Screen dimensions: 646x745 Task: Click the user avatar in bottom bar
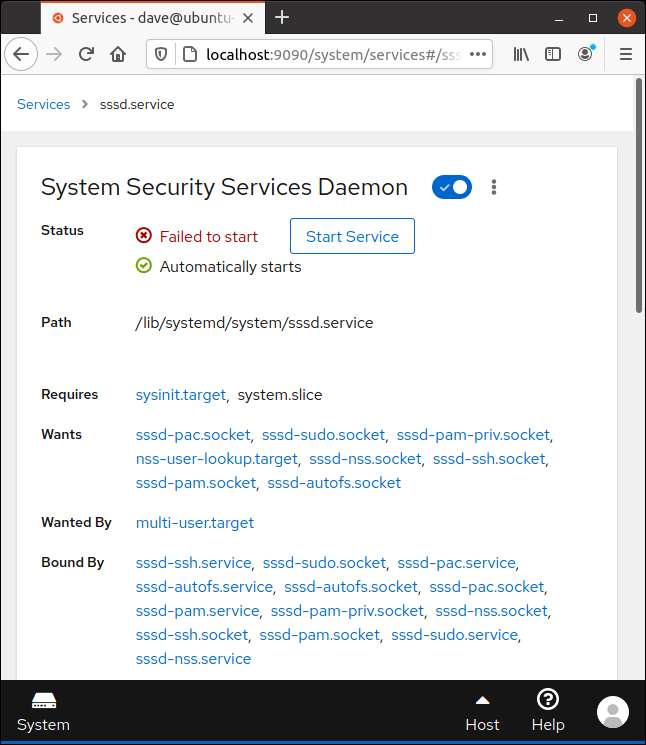click(612, 712)
